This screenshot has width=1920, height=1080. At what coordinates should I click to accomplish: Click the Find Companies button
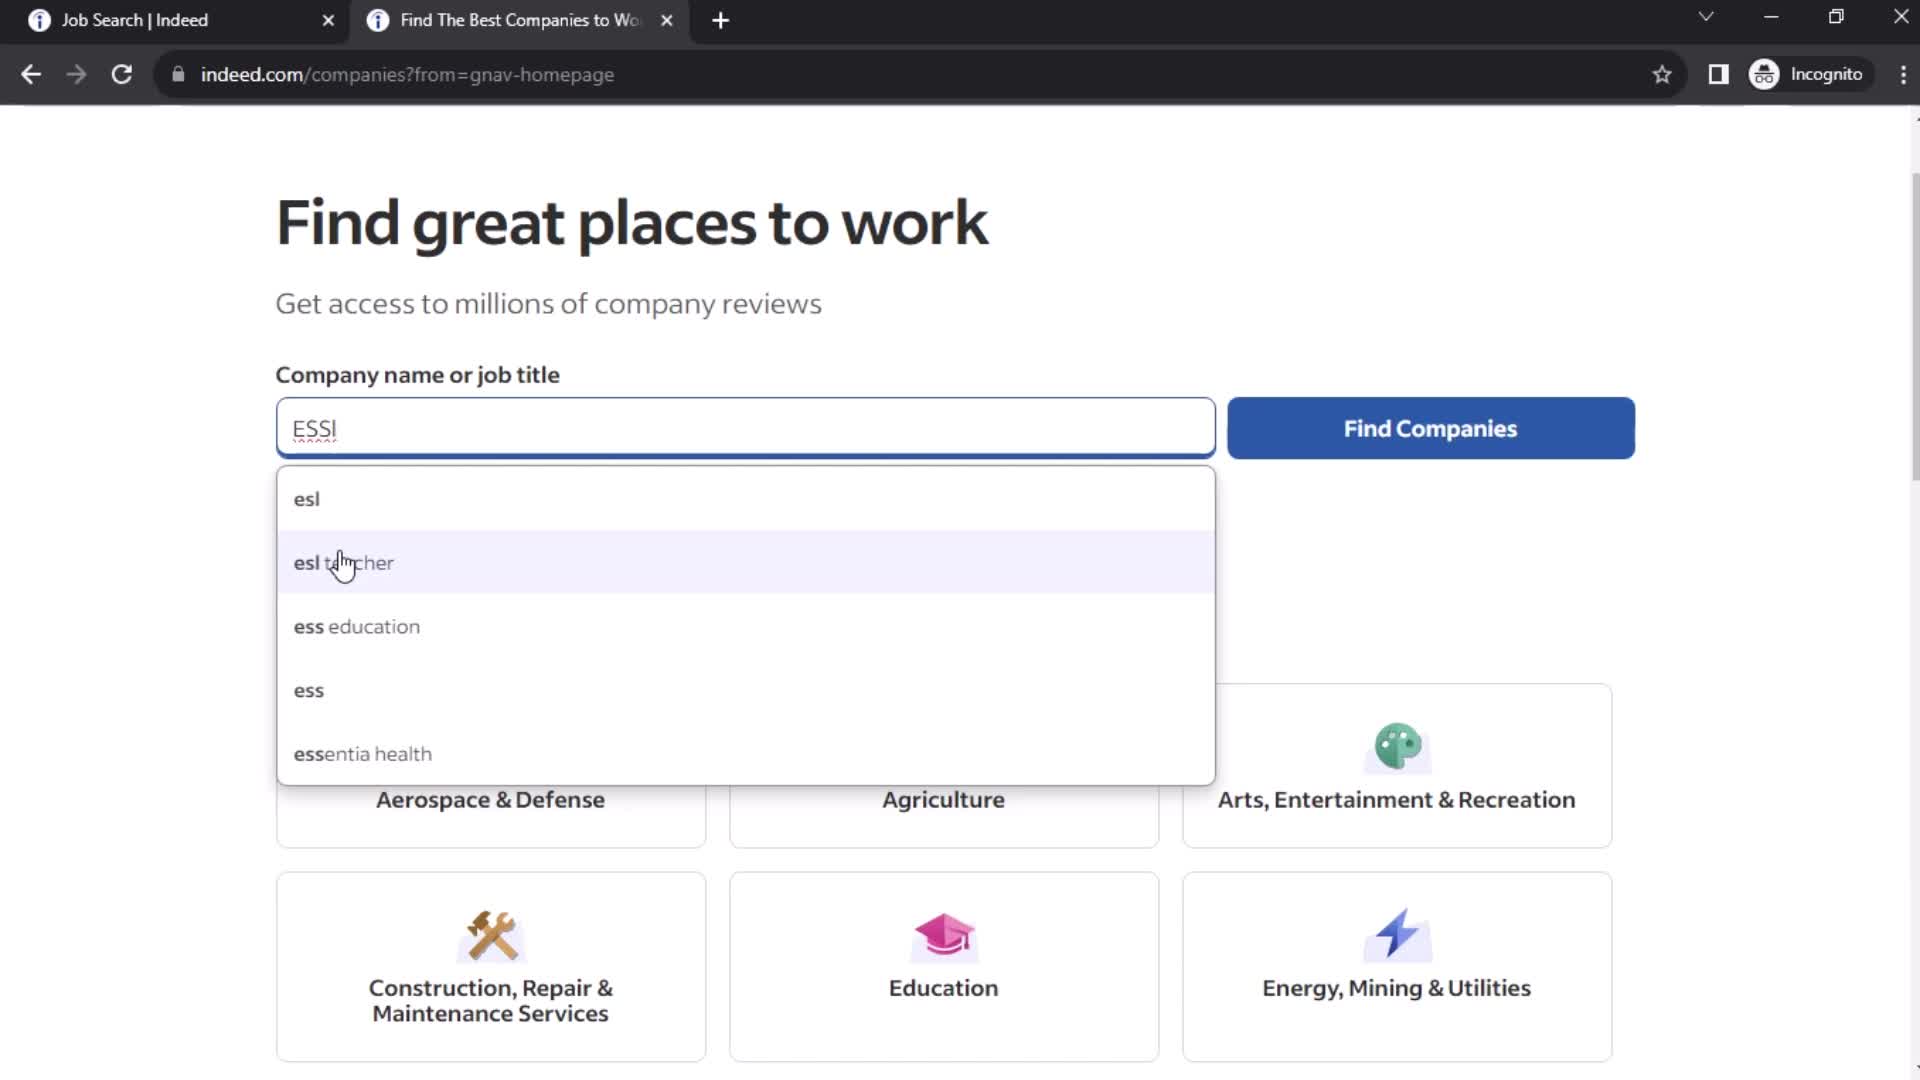point(1431,429)
